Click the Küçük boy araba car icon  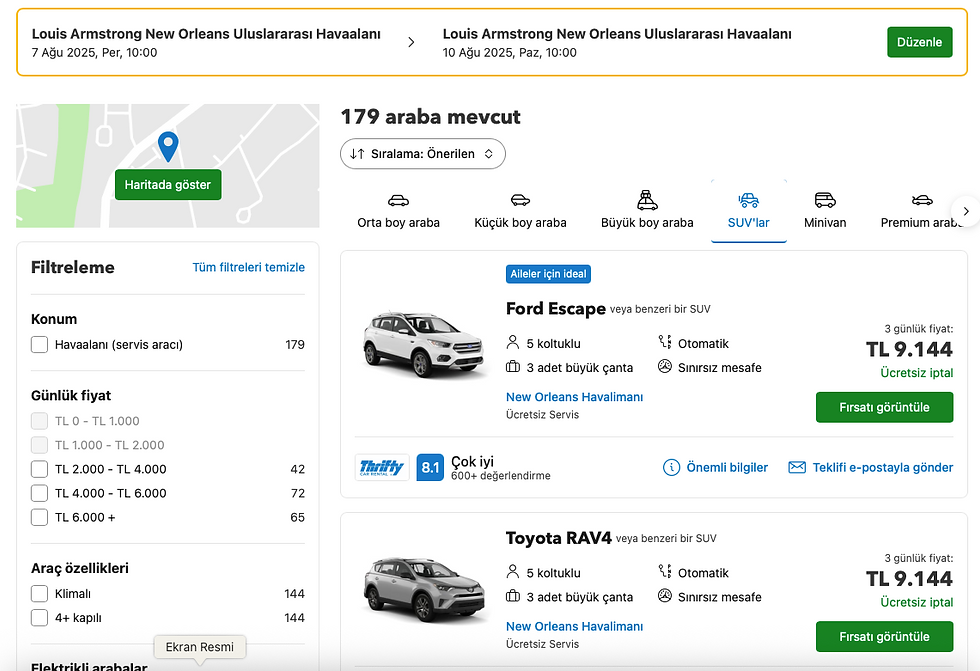[520, 201]
